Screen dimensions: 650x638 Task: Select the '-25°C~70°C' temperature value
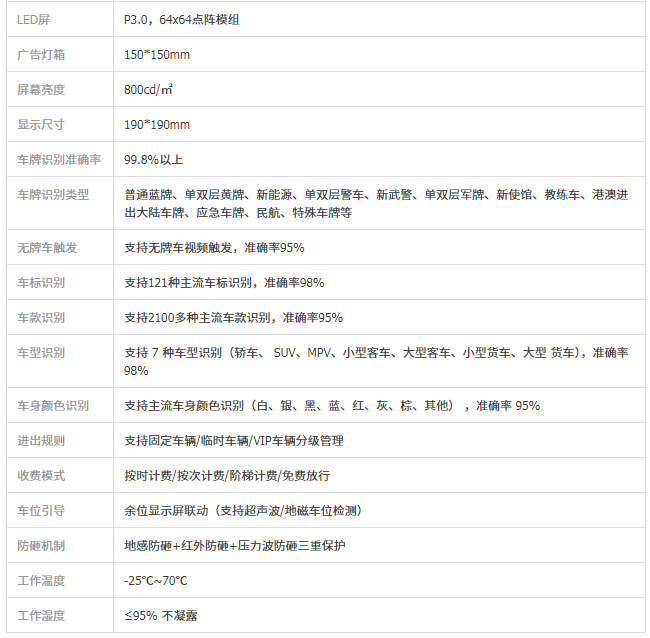click(x=155, y=581)
